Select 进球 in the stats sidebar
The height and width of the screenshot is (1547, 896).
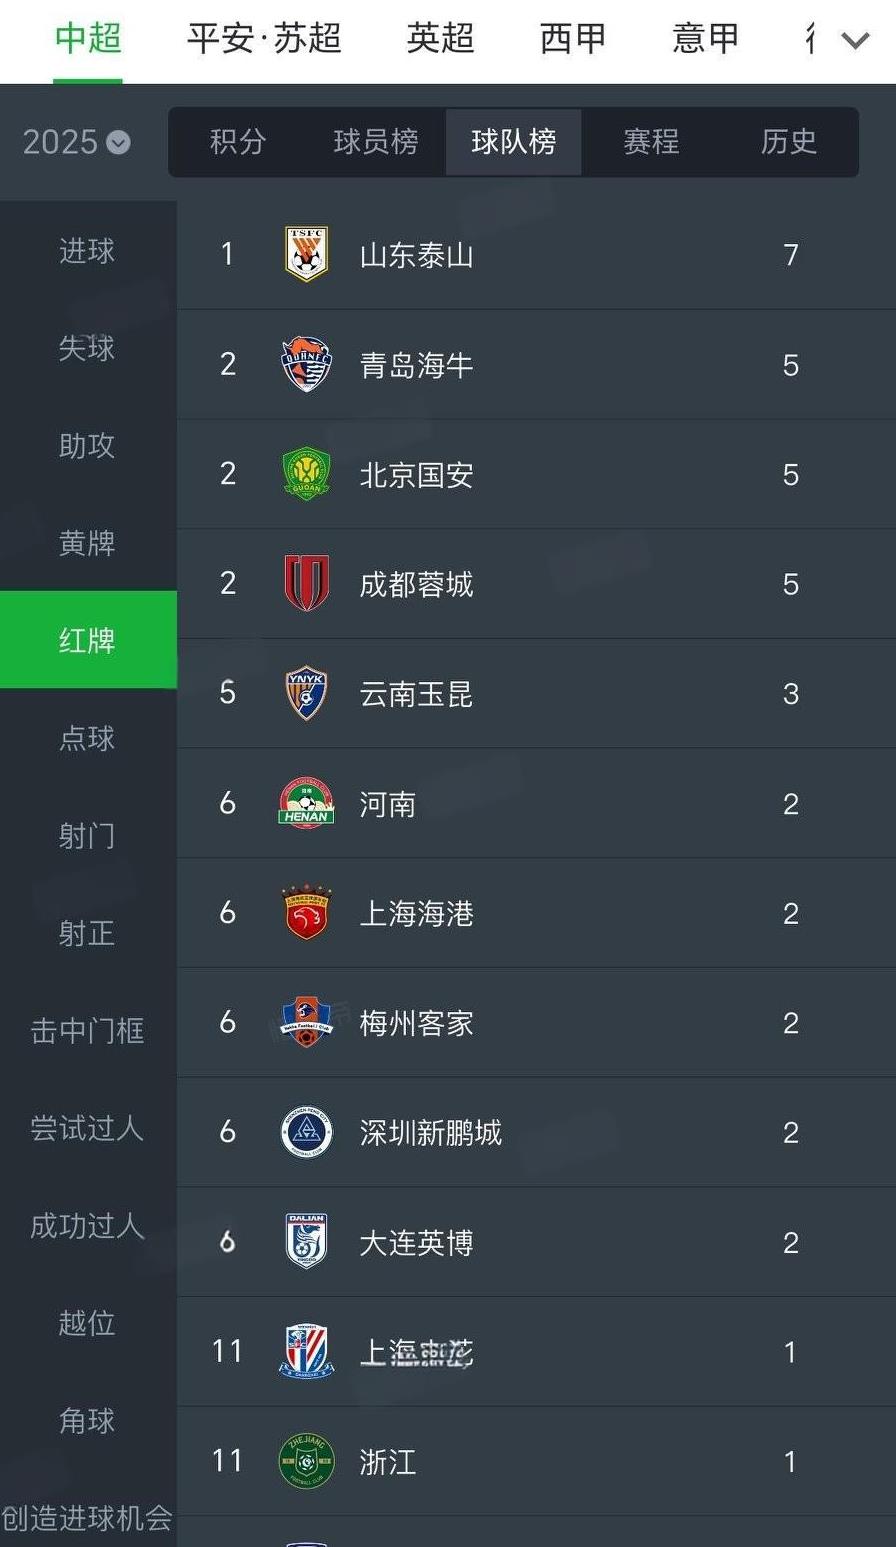tap(87, 251)
